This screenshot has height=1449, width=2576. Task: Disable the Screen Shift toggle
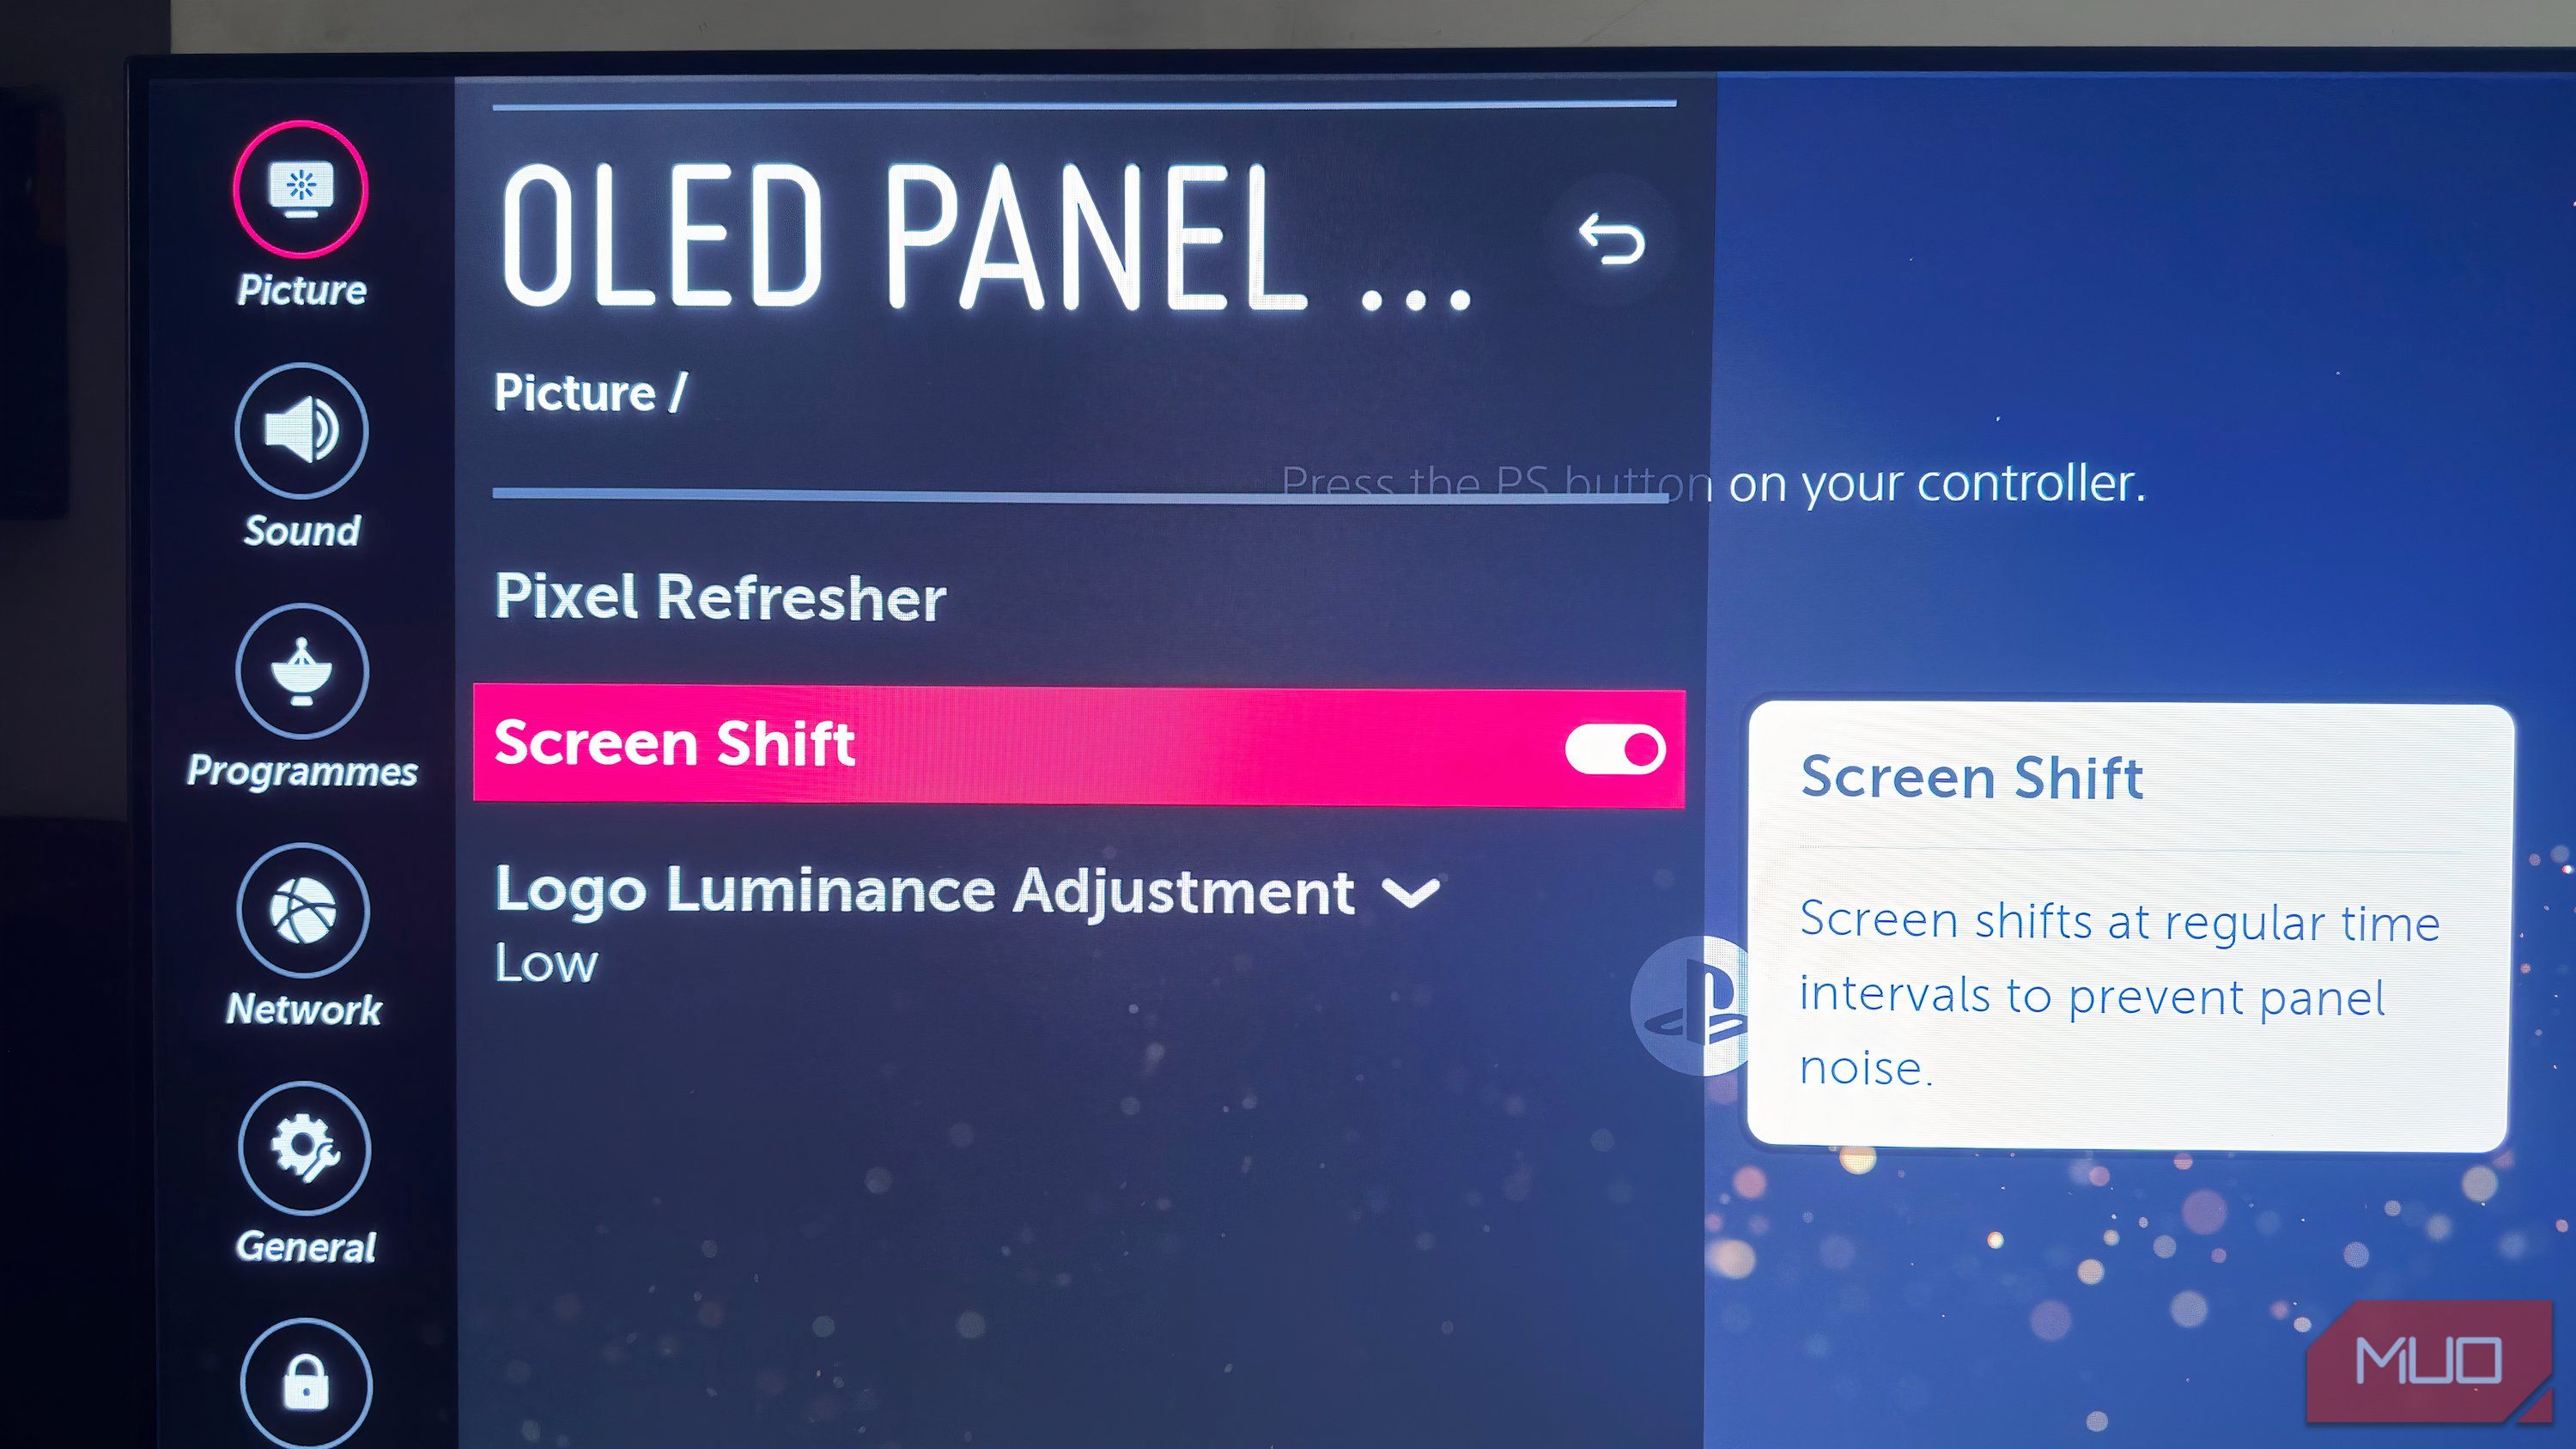pyautogui.click(x=1612, y=745)
